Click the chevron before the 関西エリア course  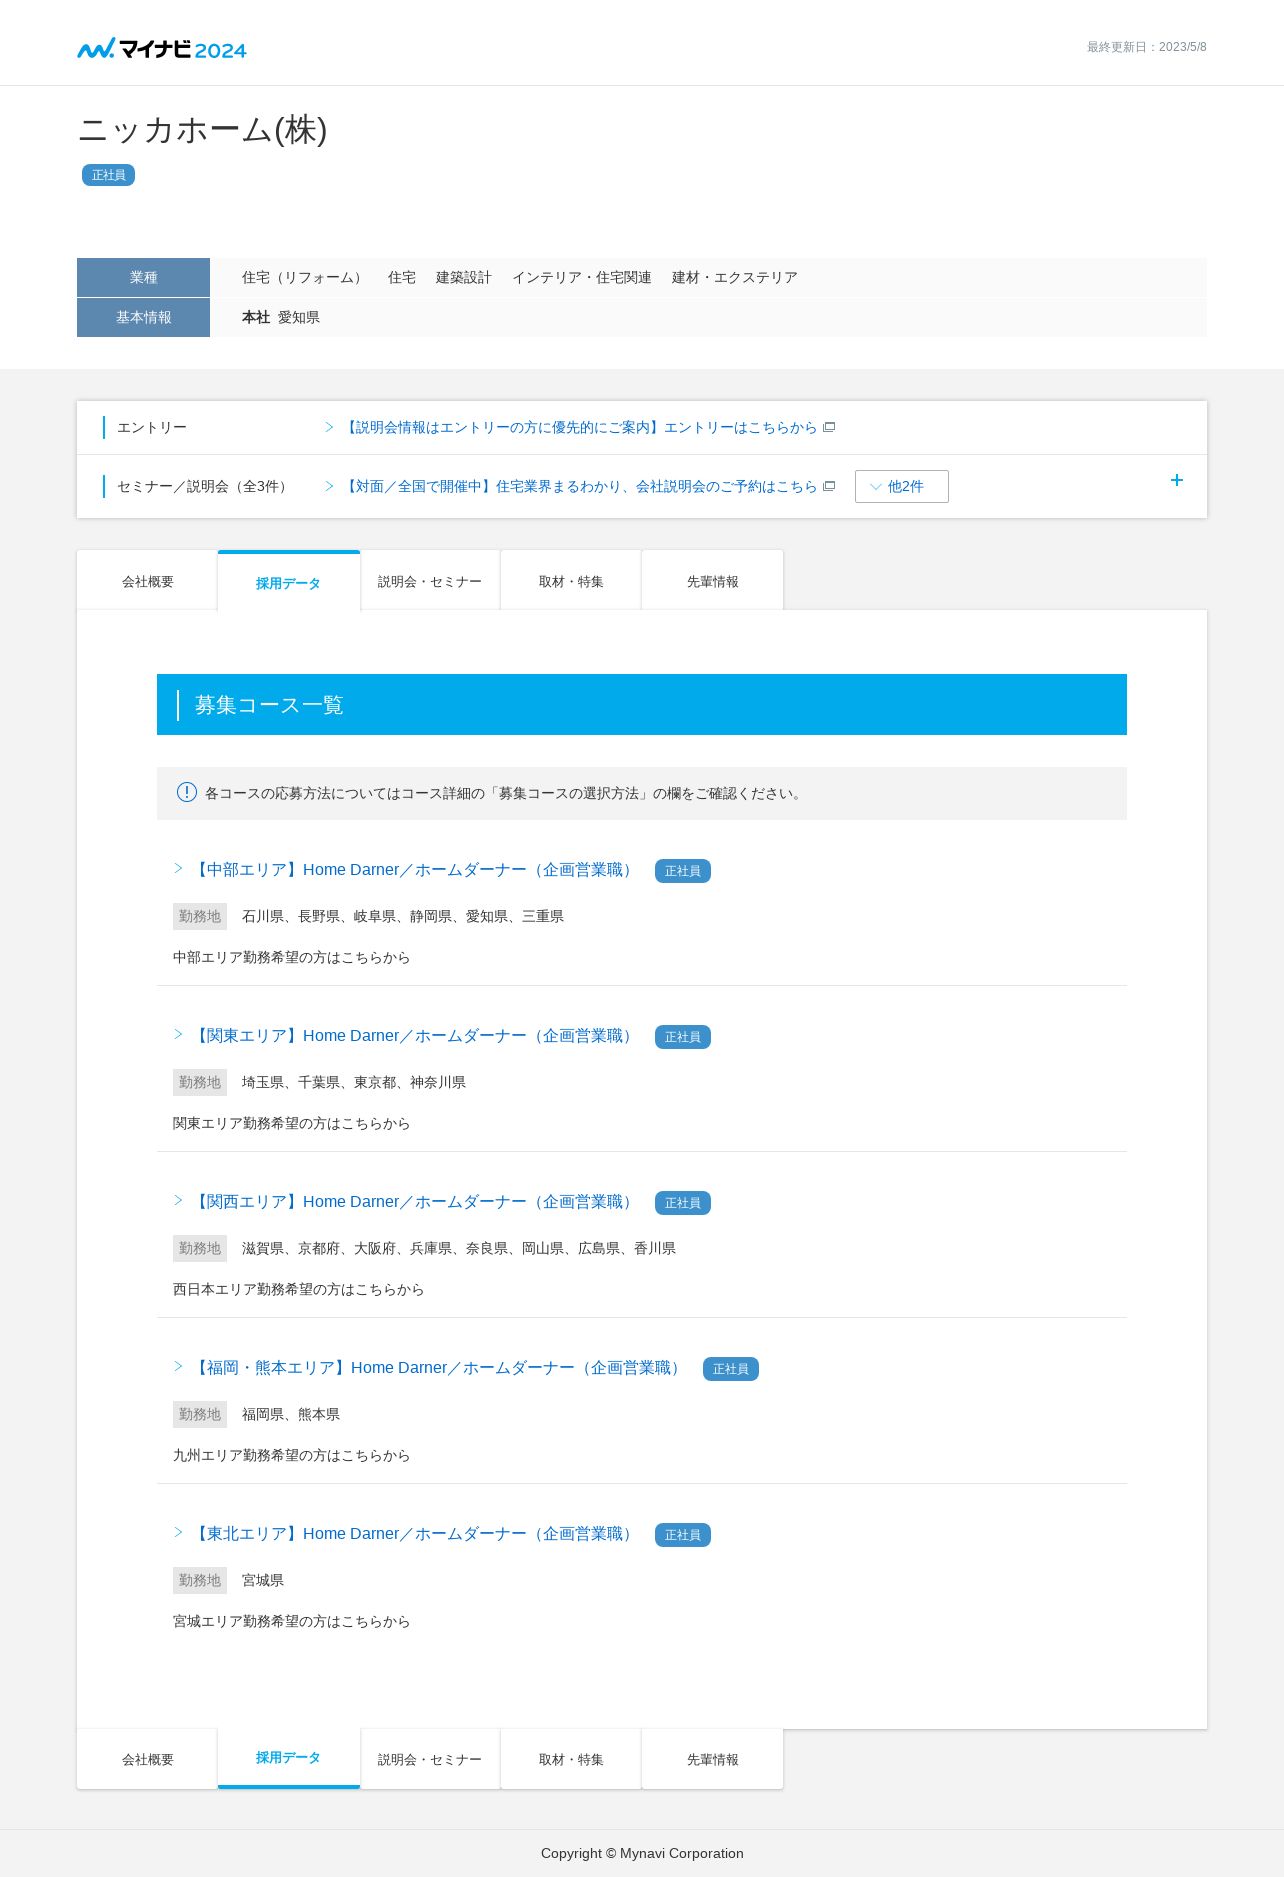(x=179, y=1200)
